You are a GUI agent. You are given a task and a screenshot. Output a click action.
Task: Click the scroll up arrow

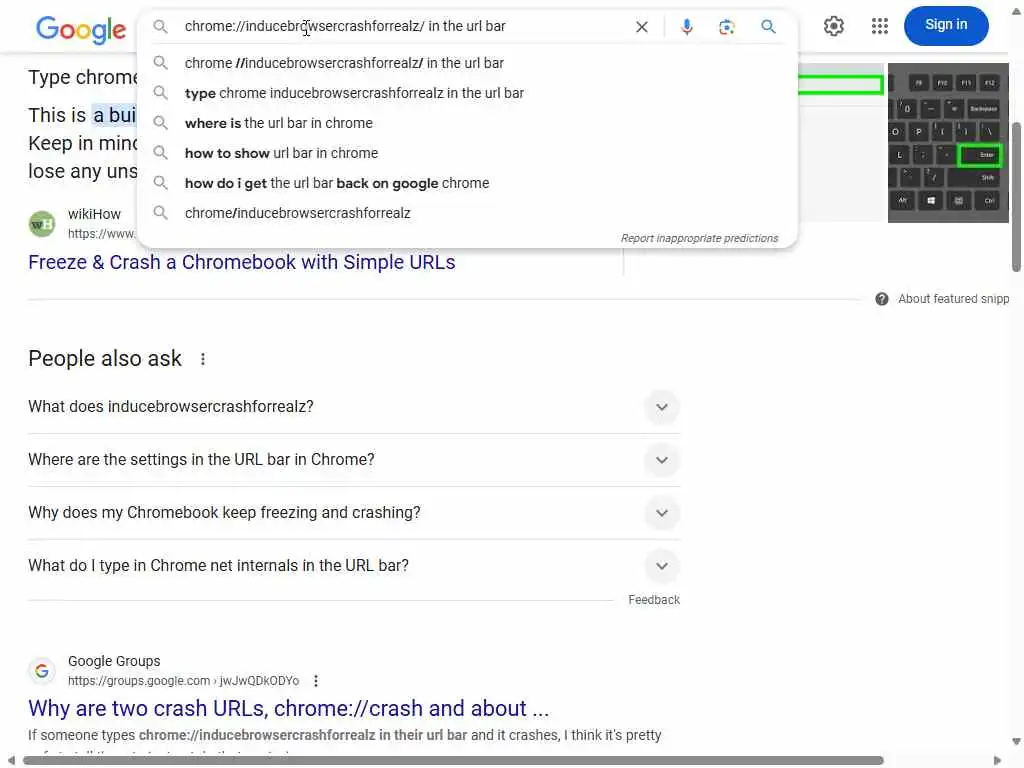click(x=1016, y=11)
